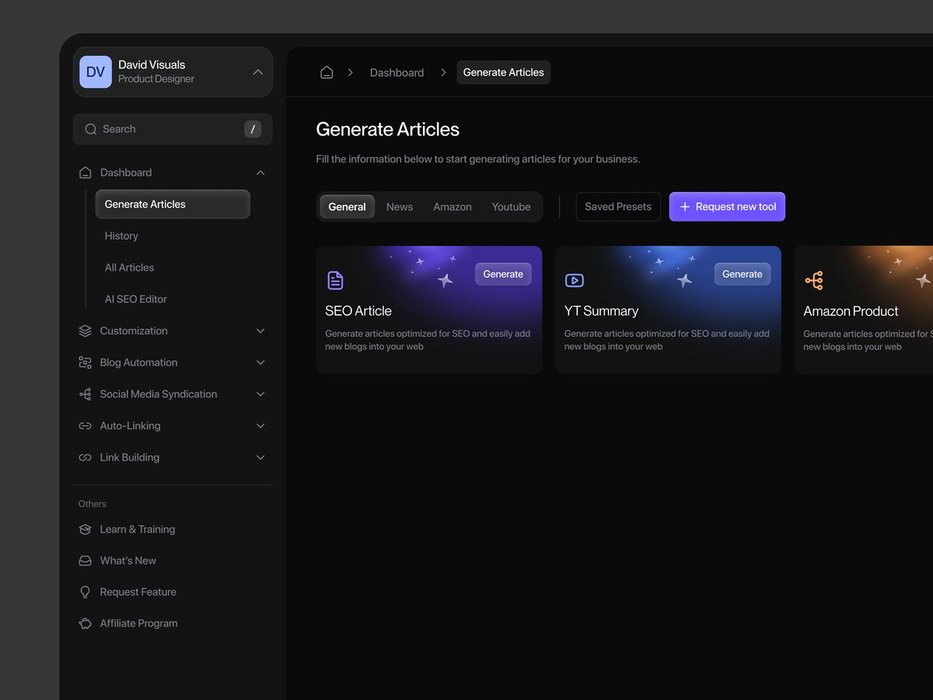Expand the Link Building submenu
The height and width of the screenshot is (700, 933).
pyautogui.click(x=260, y=458)
